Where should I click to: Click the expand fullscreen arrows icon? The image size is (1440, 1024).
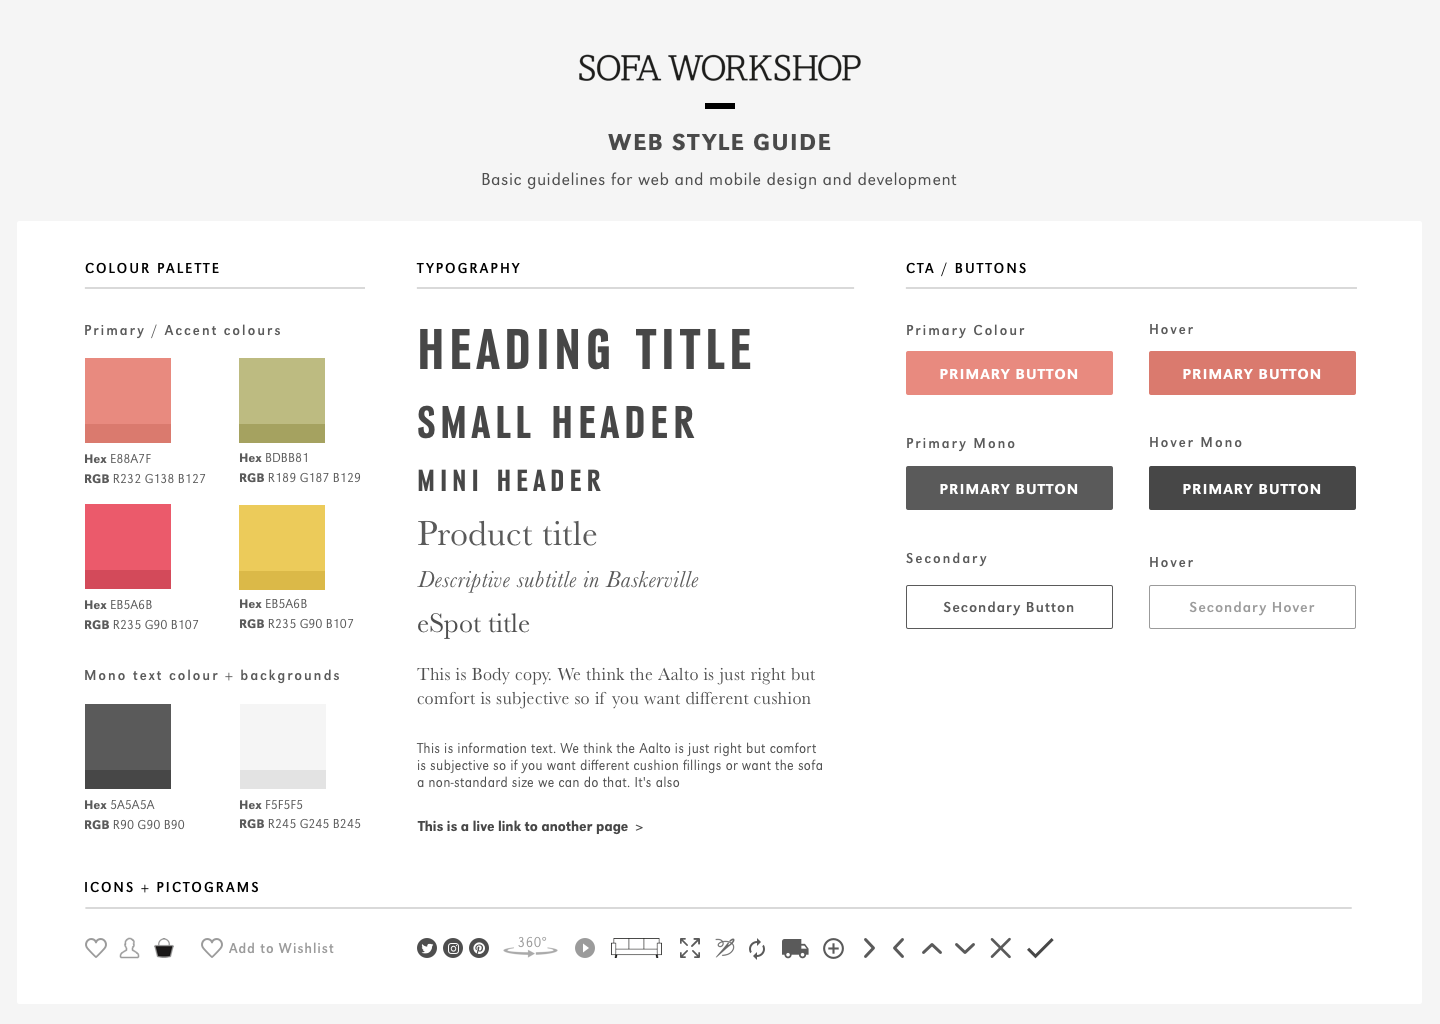pos(690,948)
